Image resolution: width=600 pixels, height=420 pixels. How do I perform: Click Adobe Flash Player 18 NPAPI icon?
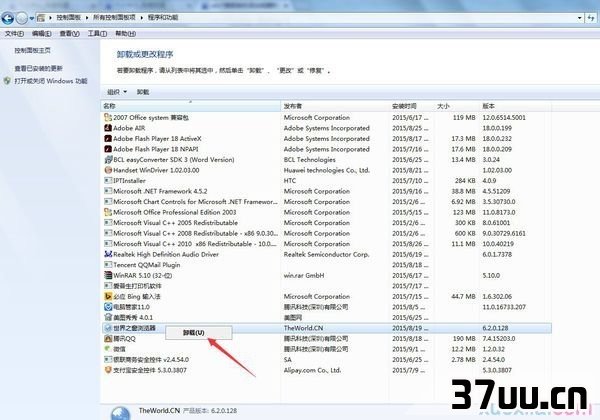point(108,149)
